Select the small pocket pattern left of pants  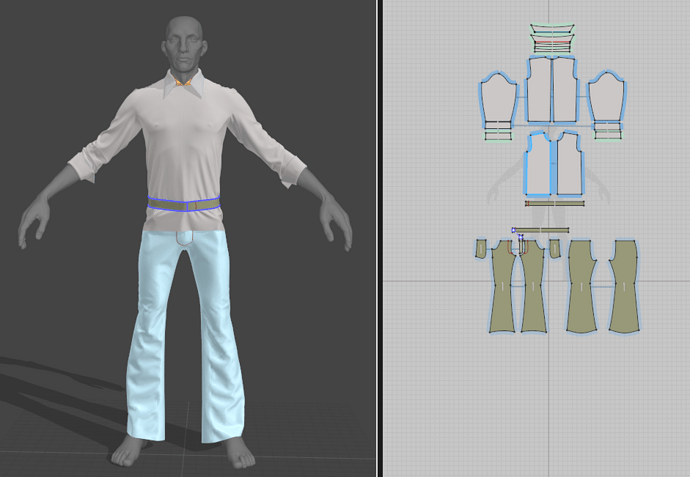pyautogui.click(x=481, y=249)
